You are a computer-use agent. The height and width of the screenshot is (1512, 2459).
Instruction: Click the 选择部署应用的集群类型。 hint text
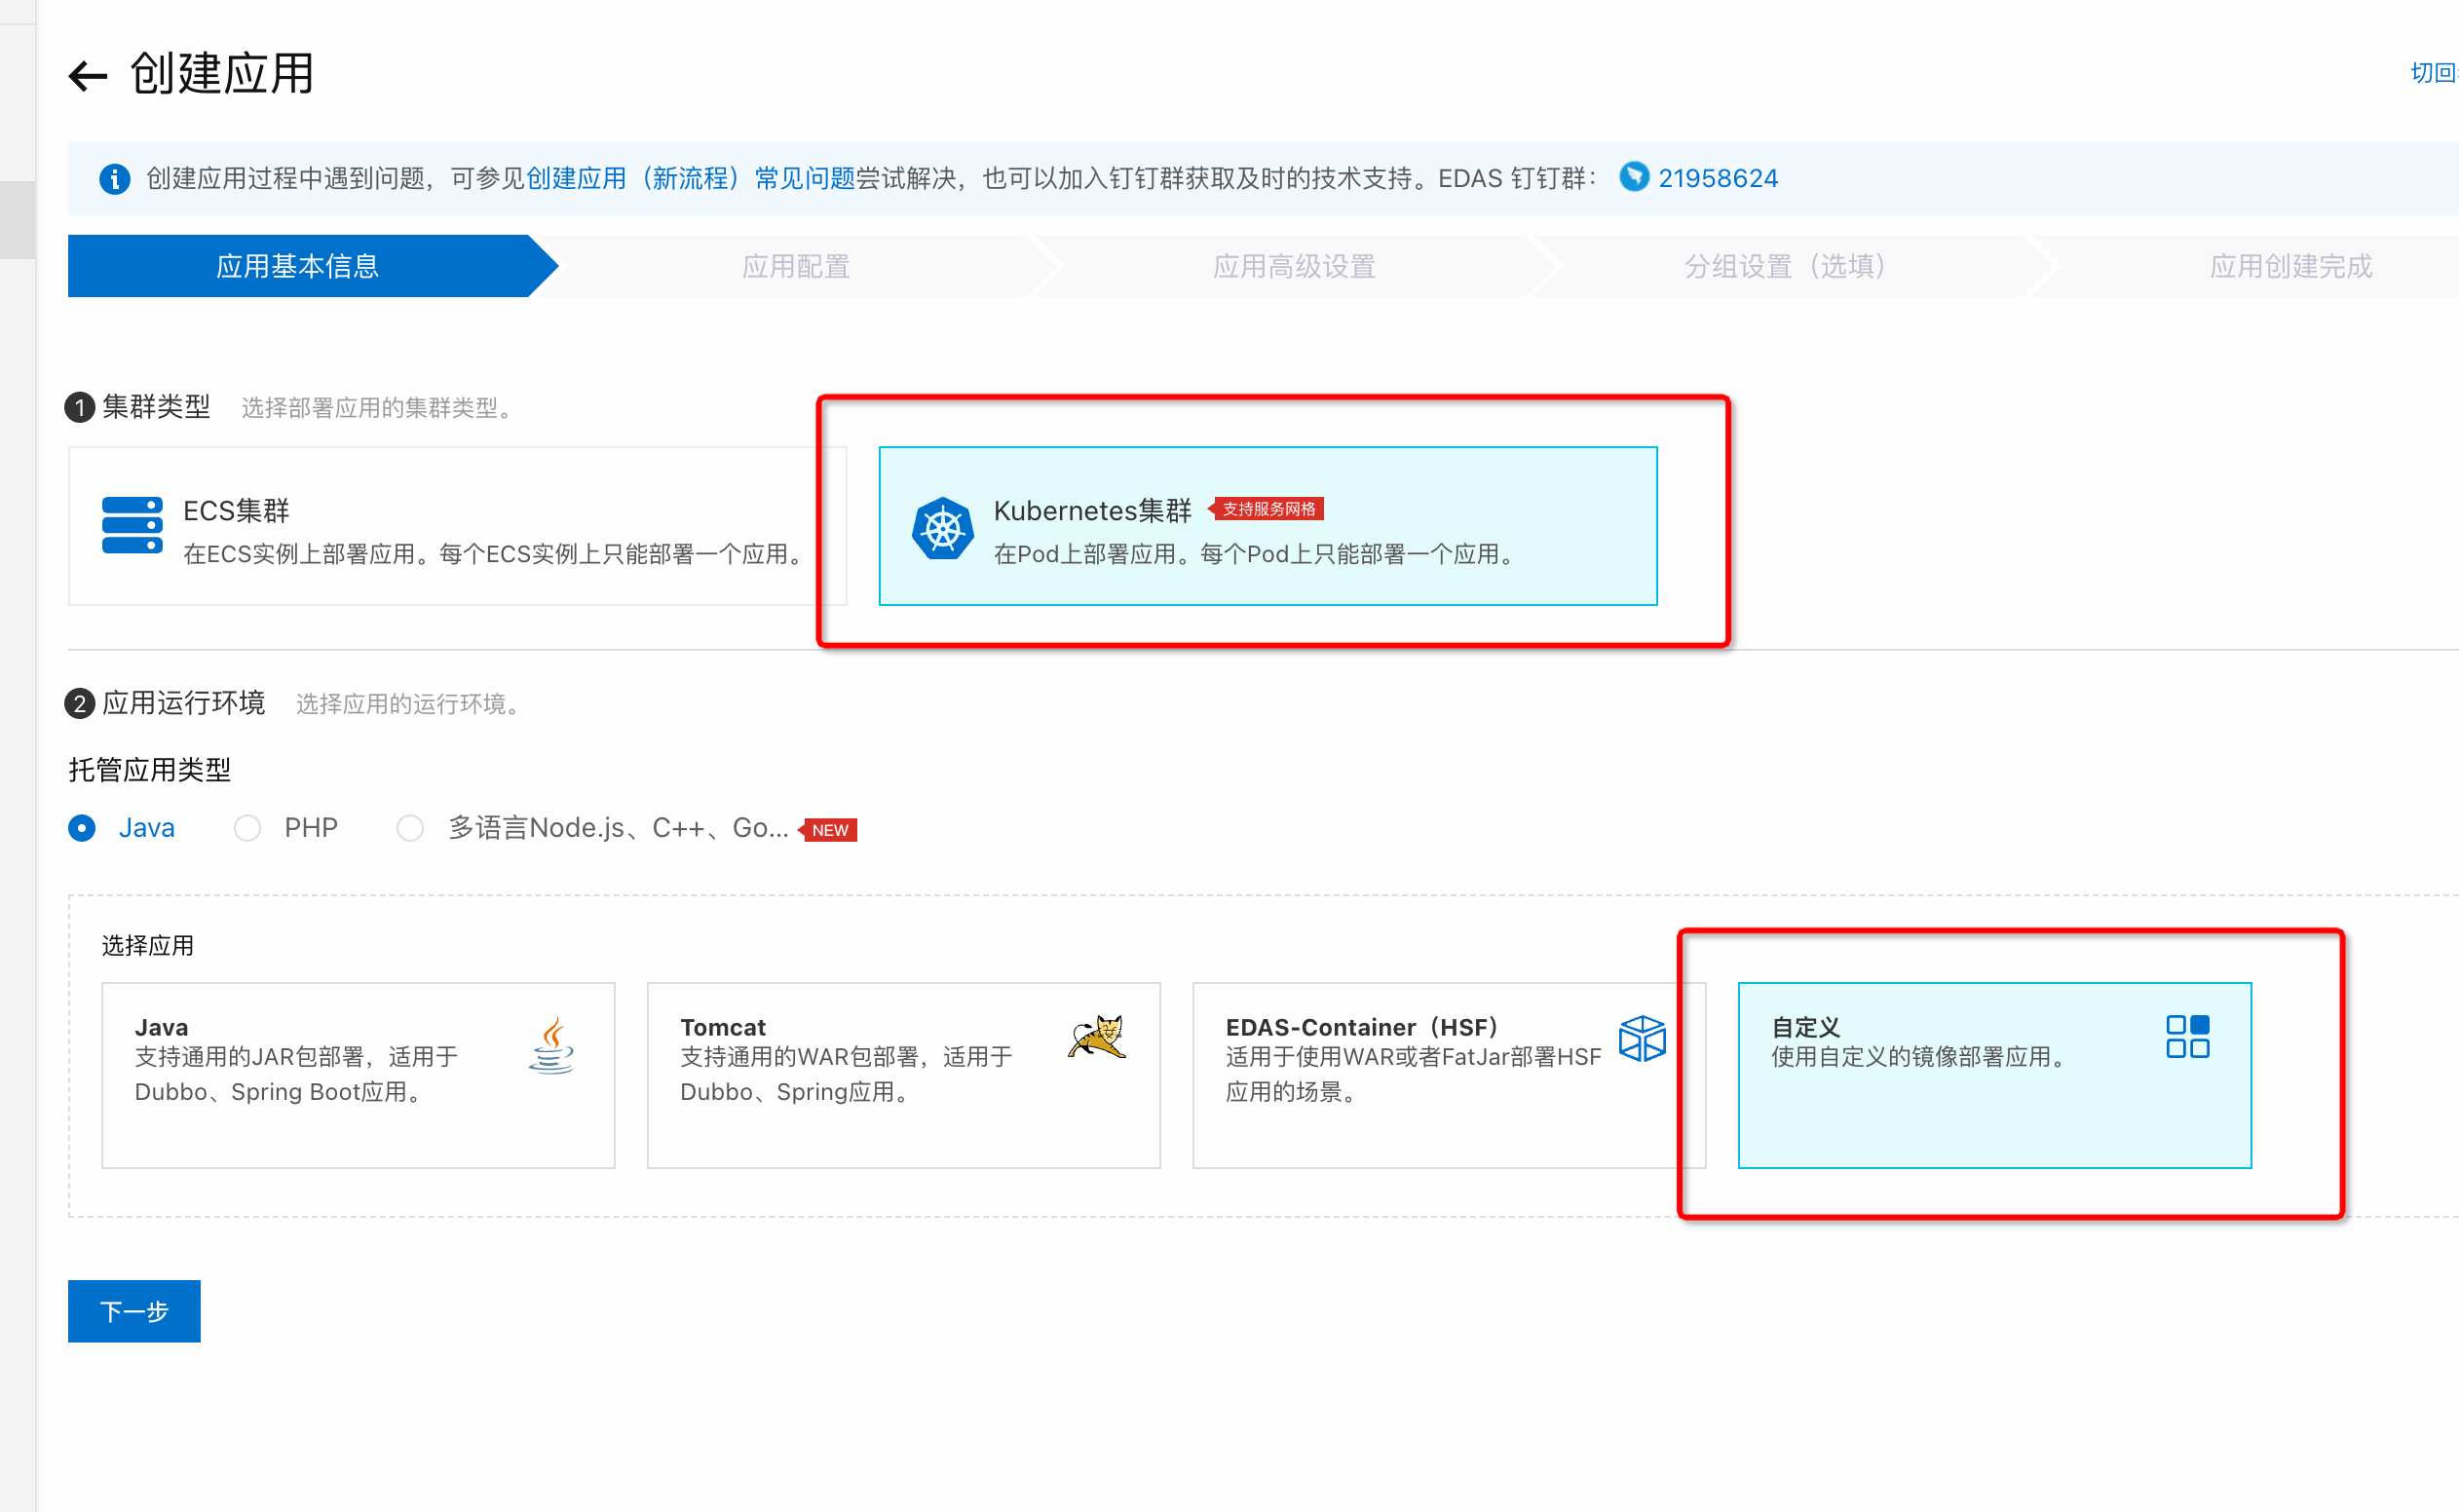coord(381,408)
